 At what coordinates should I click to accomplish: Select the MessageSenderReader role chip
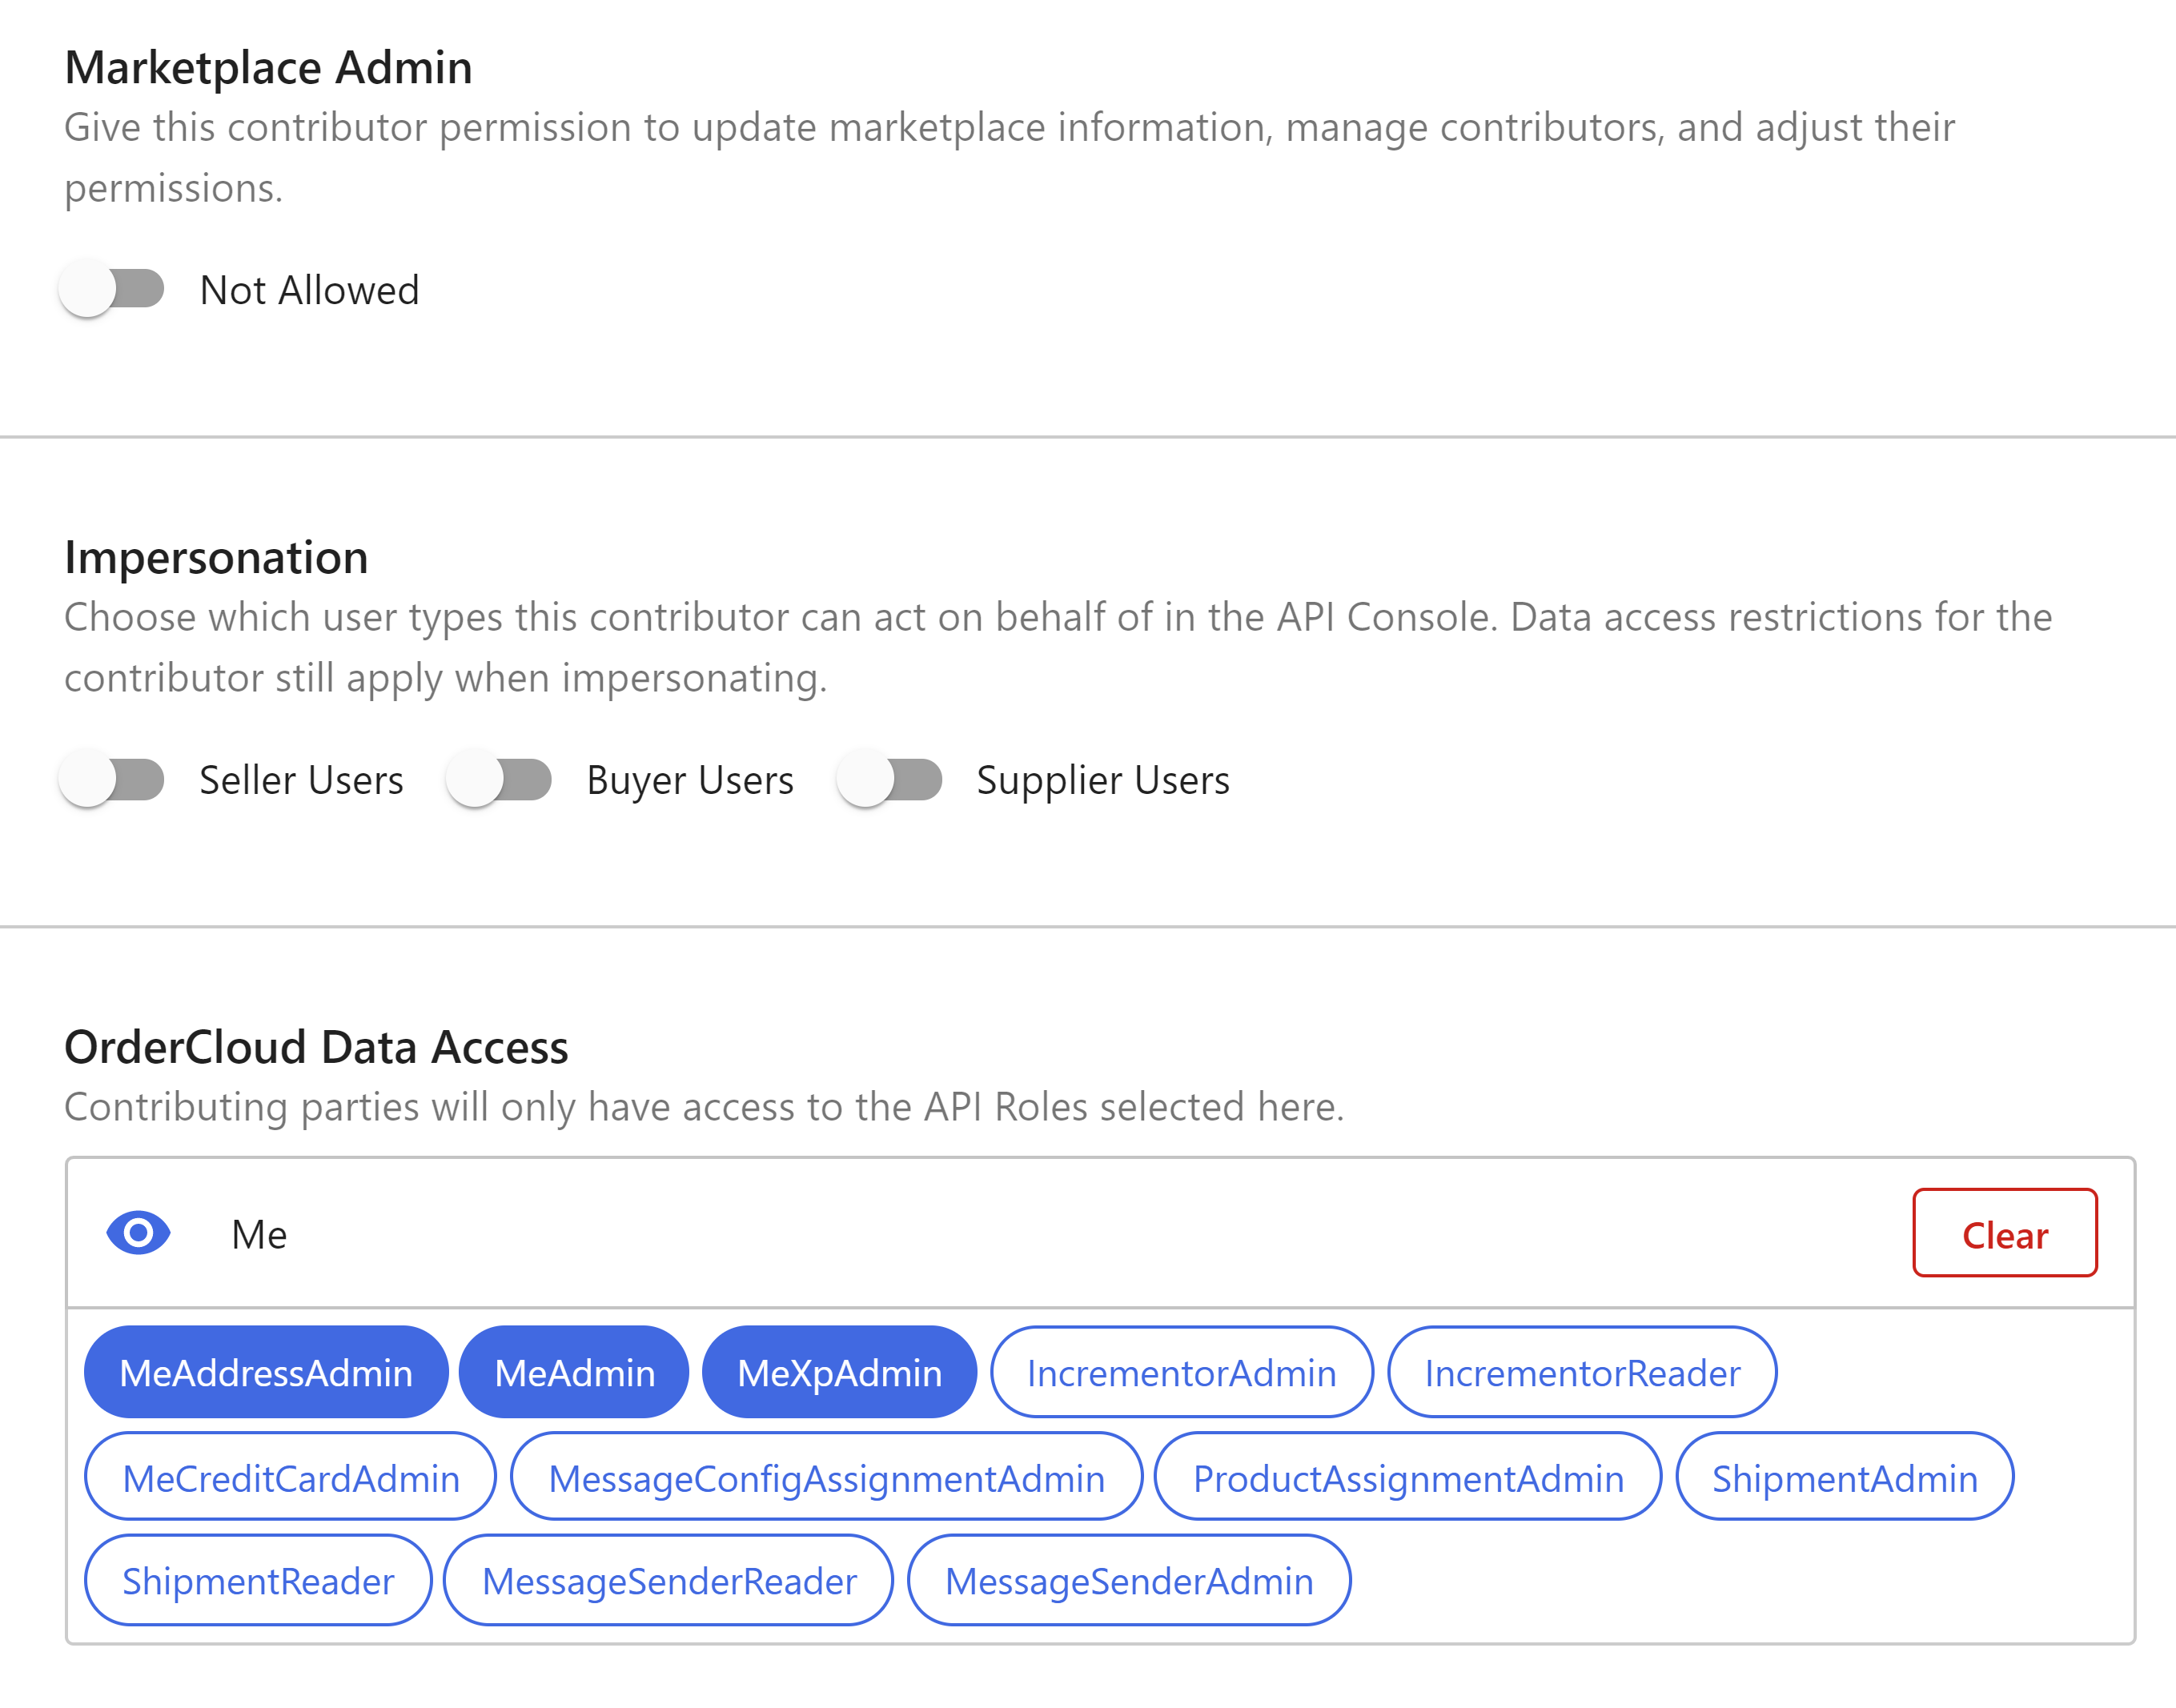(668, 1581)
